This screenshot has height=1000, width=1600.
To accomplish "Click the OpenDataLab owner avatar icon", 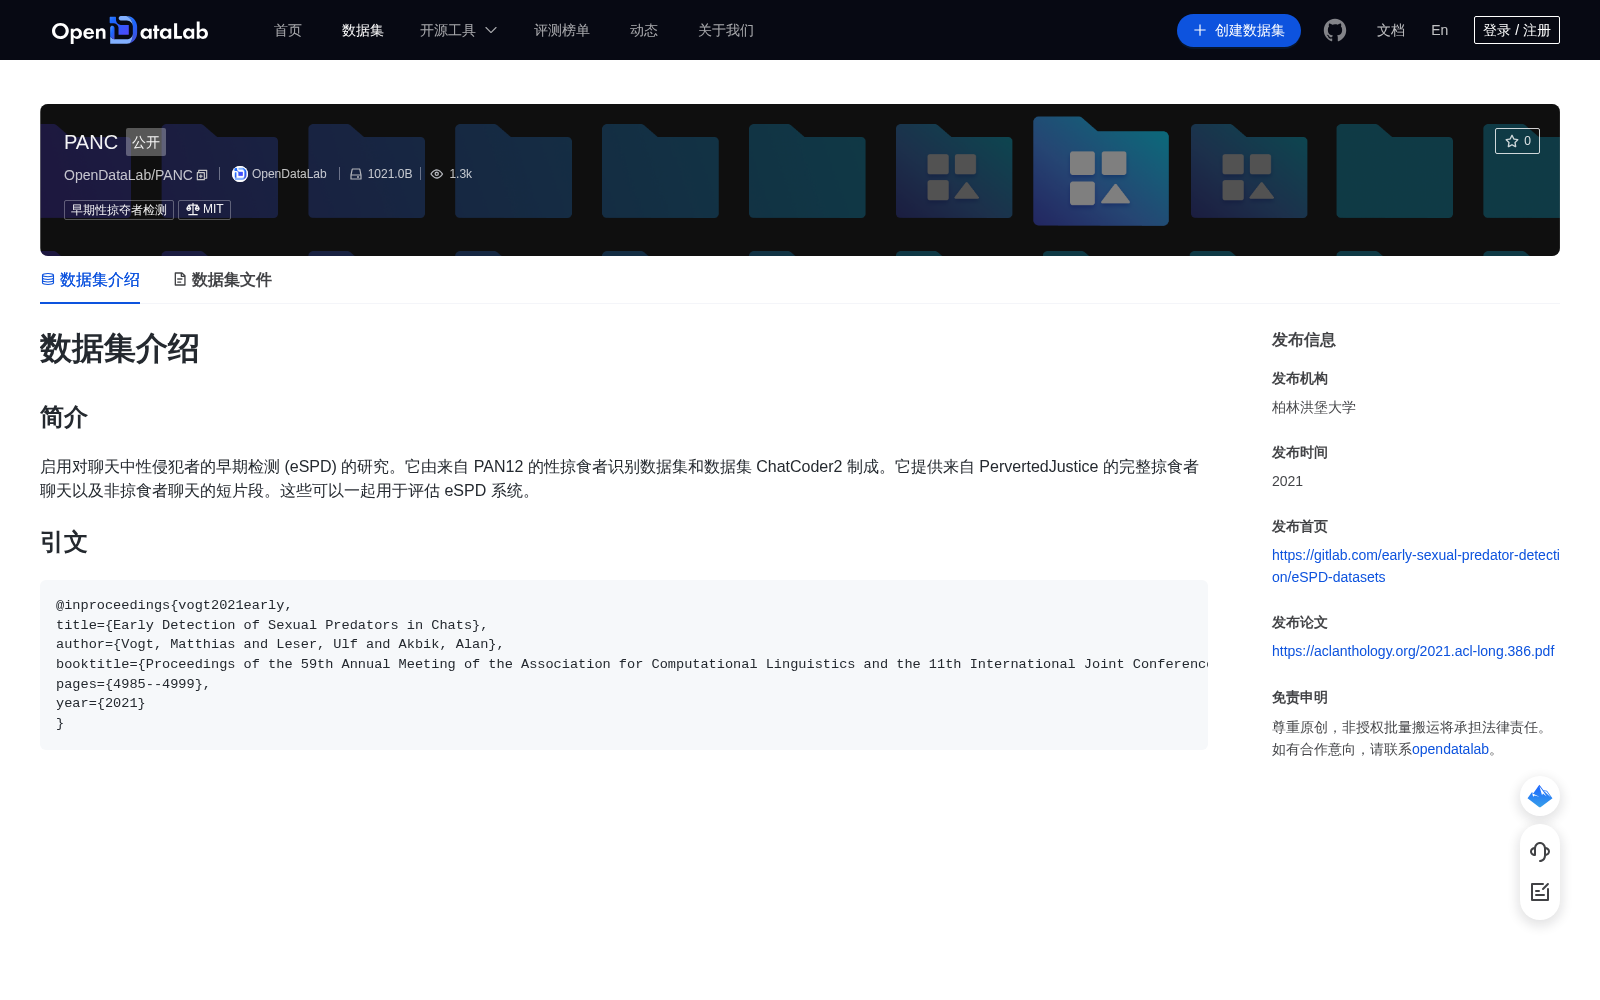I will coord(240,174).
